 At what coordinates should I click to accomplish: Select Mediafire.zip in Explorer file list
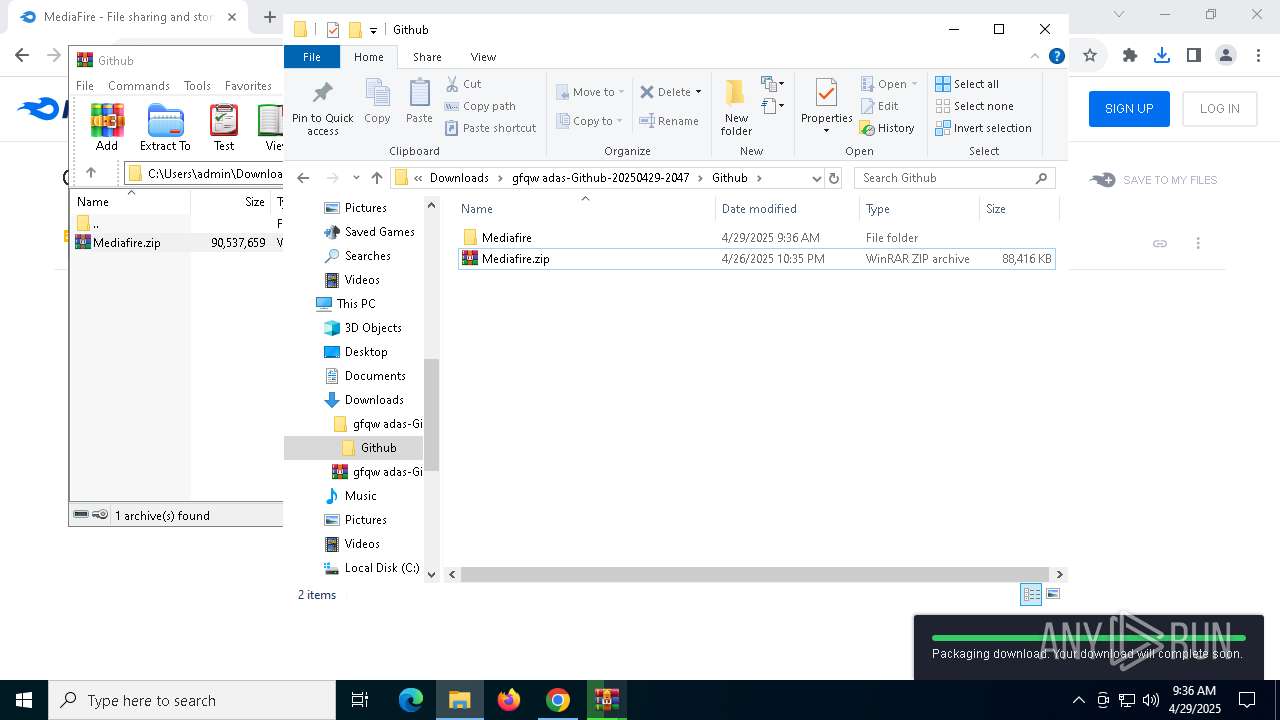tap(756, 259)
